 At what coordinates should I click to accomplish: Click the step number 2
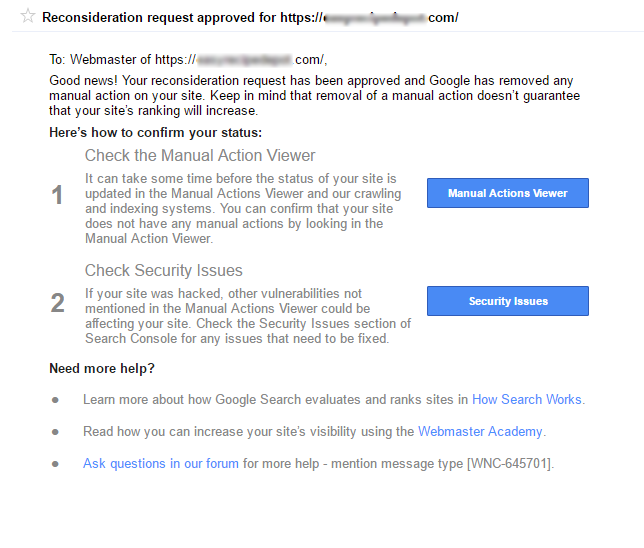tap(58, 303)
